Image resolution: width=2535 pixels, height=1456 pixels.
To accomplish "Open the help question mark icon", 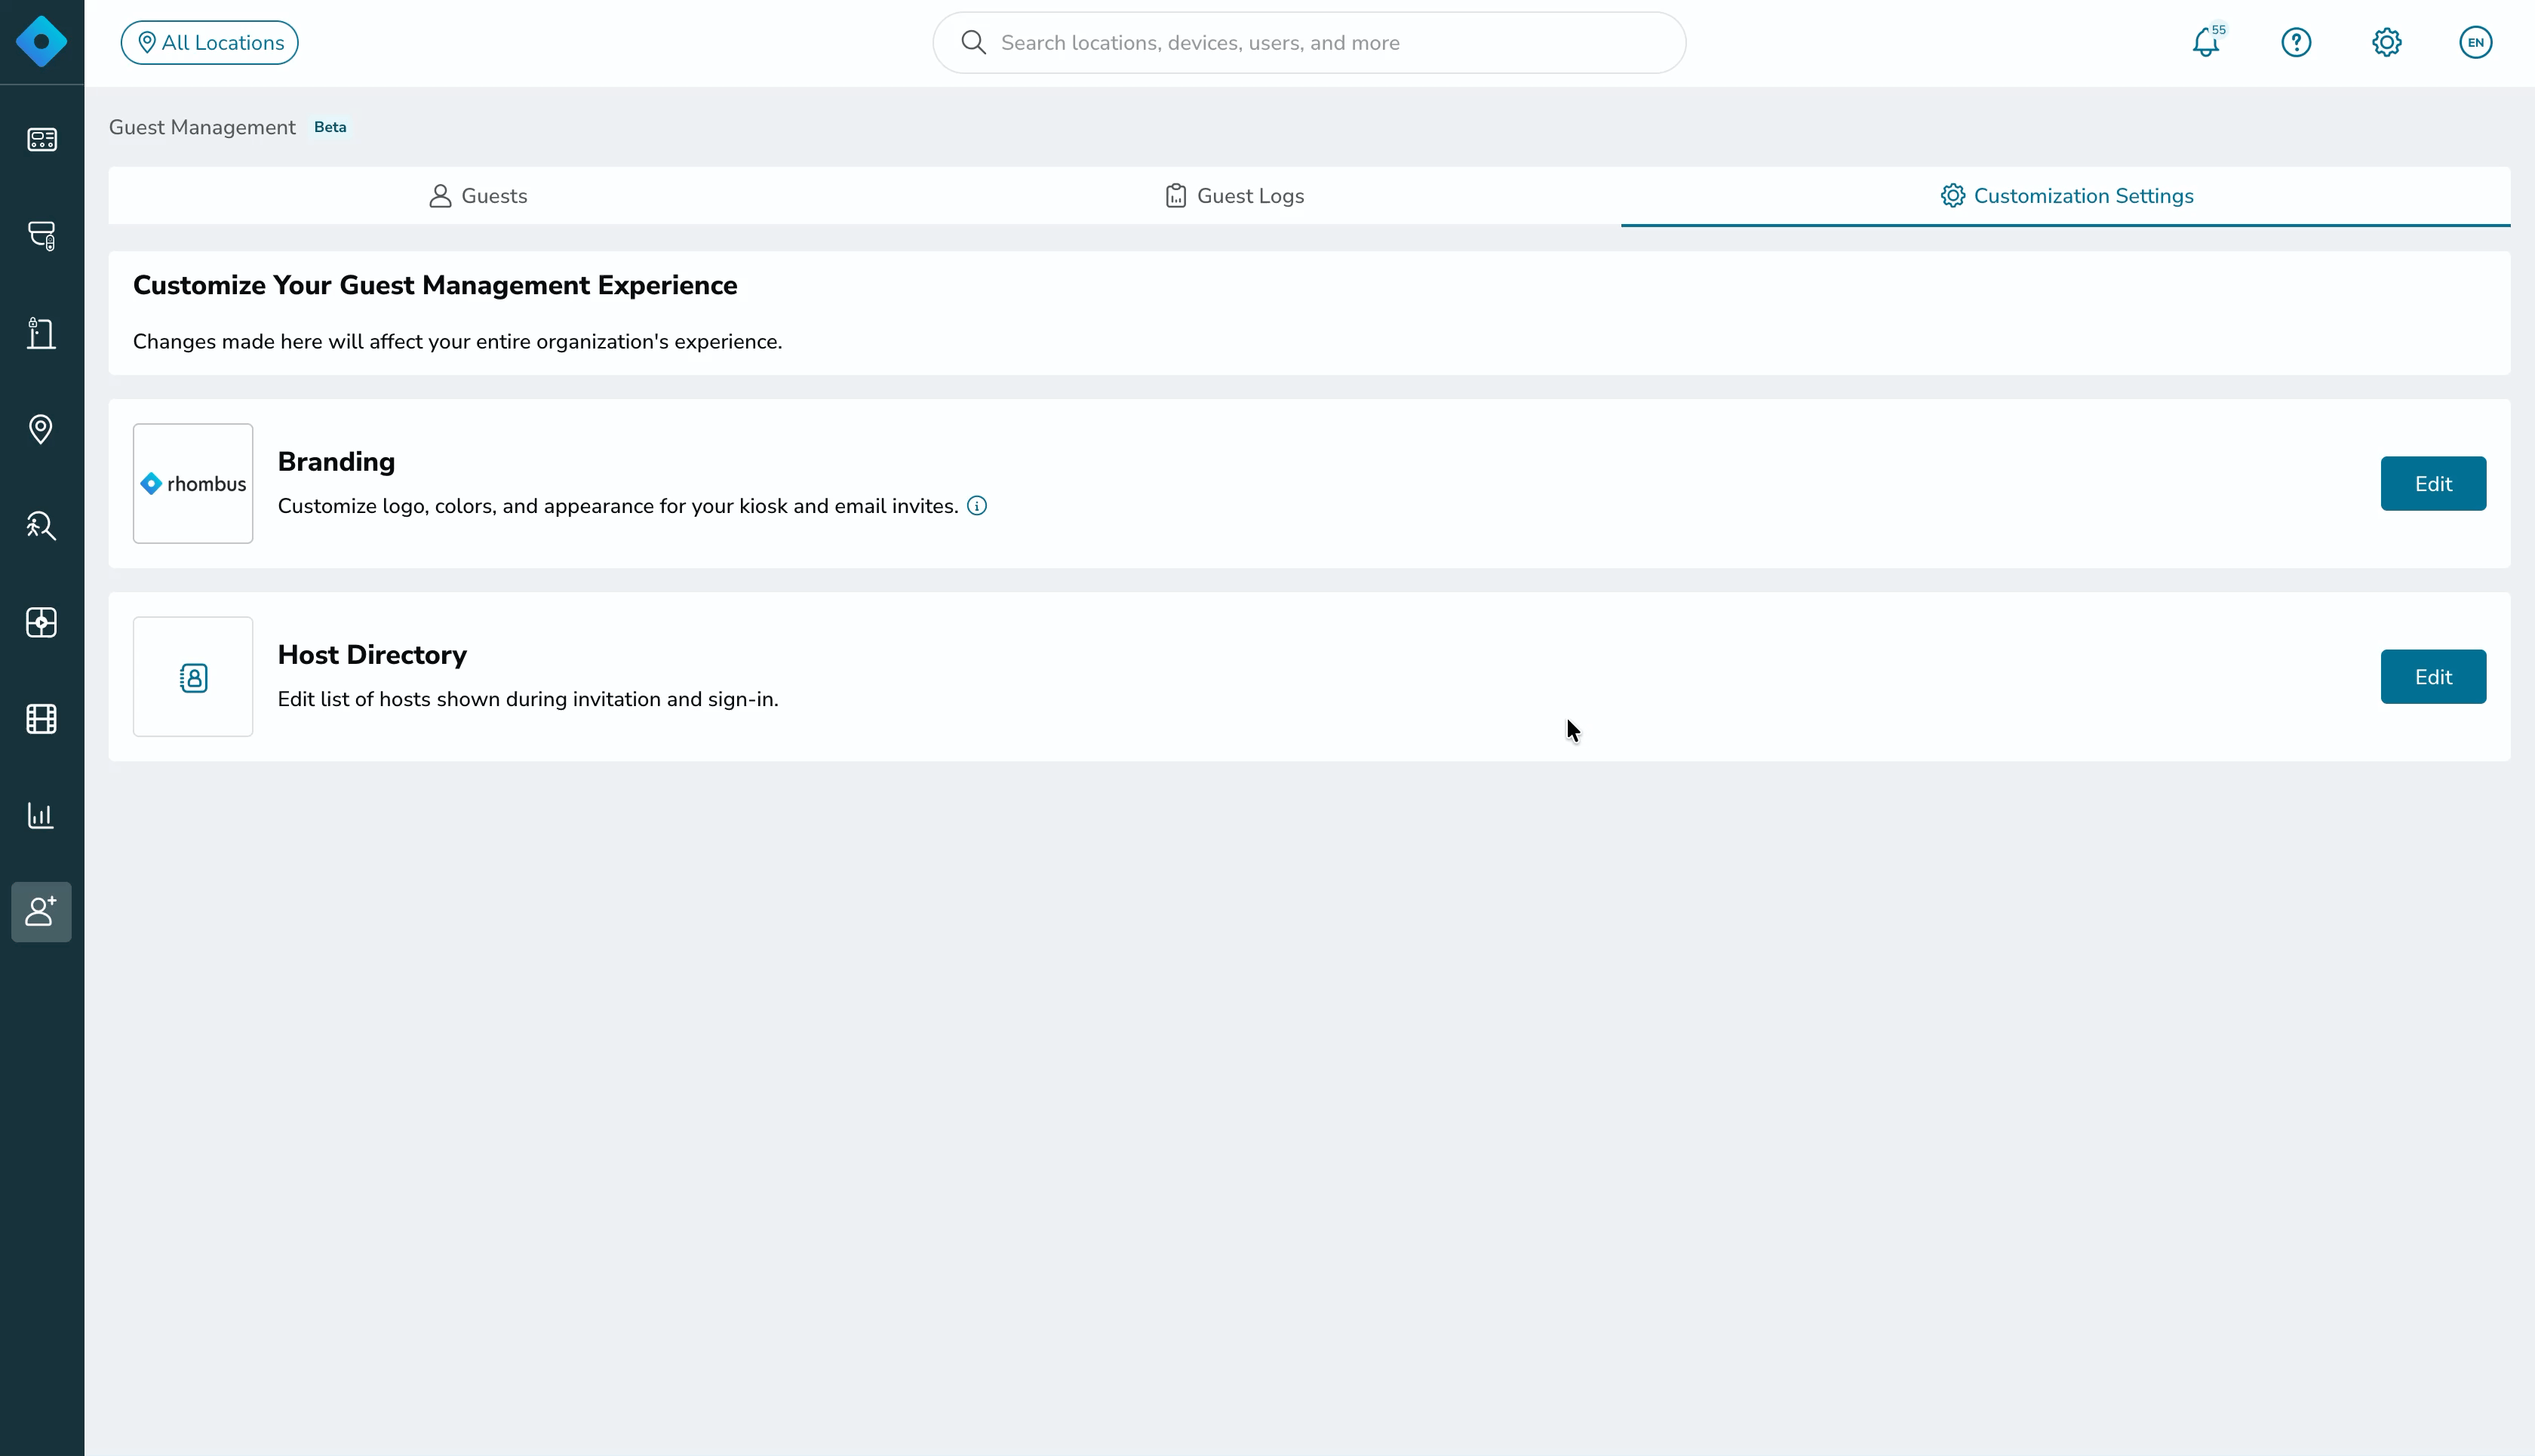I will click(x=2296, y=43).
